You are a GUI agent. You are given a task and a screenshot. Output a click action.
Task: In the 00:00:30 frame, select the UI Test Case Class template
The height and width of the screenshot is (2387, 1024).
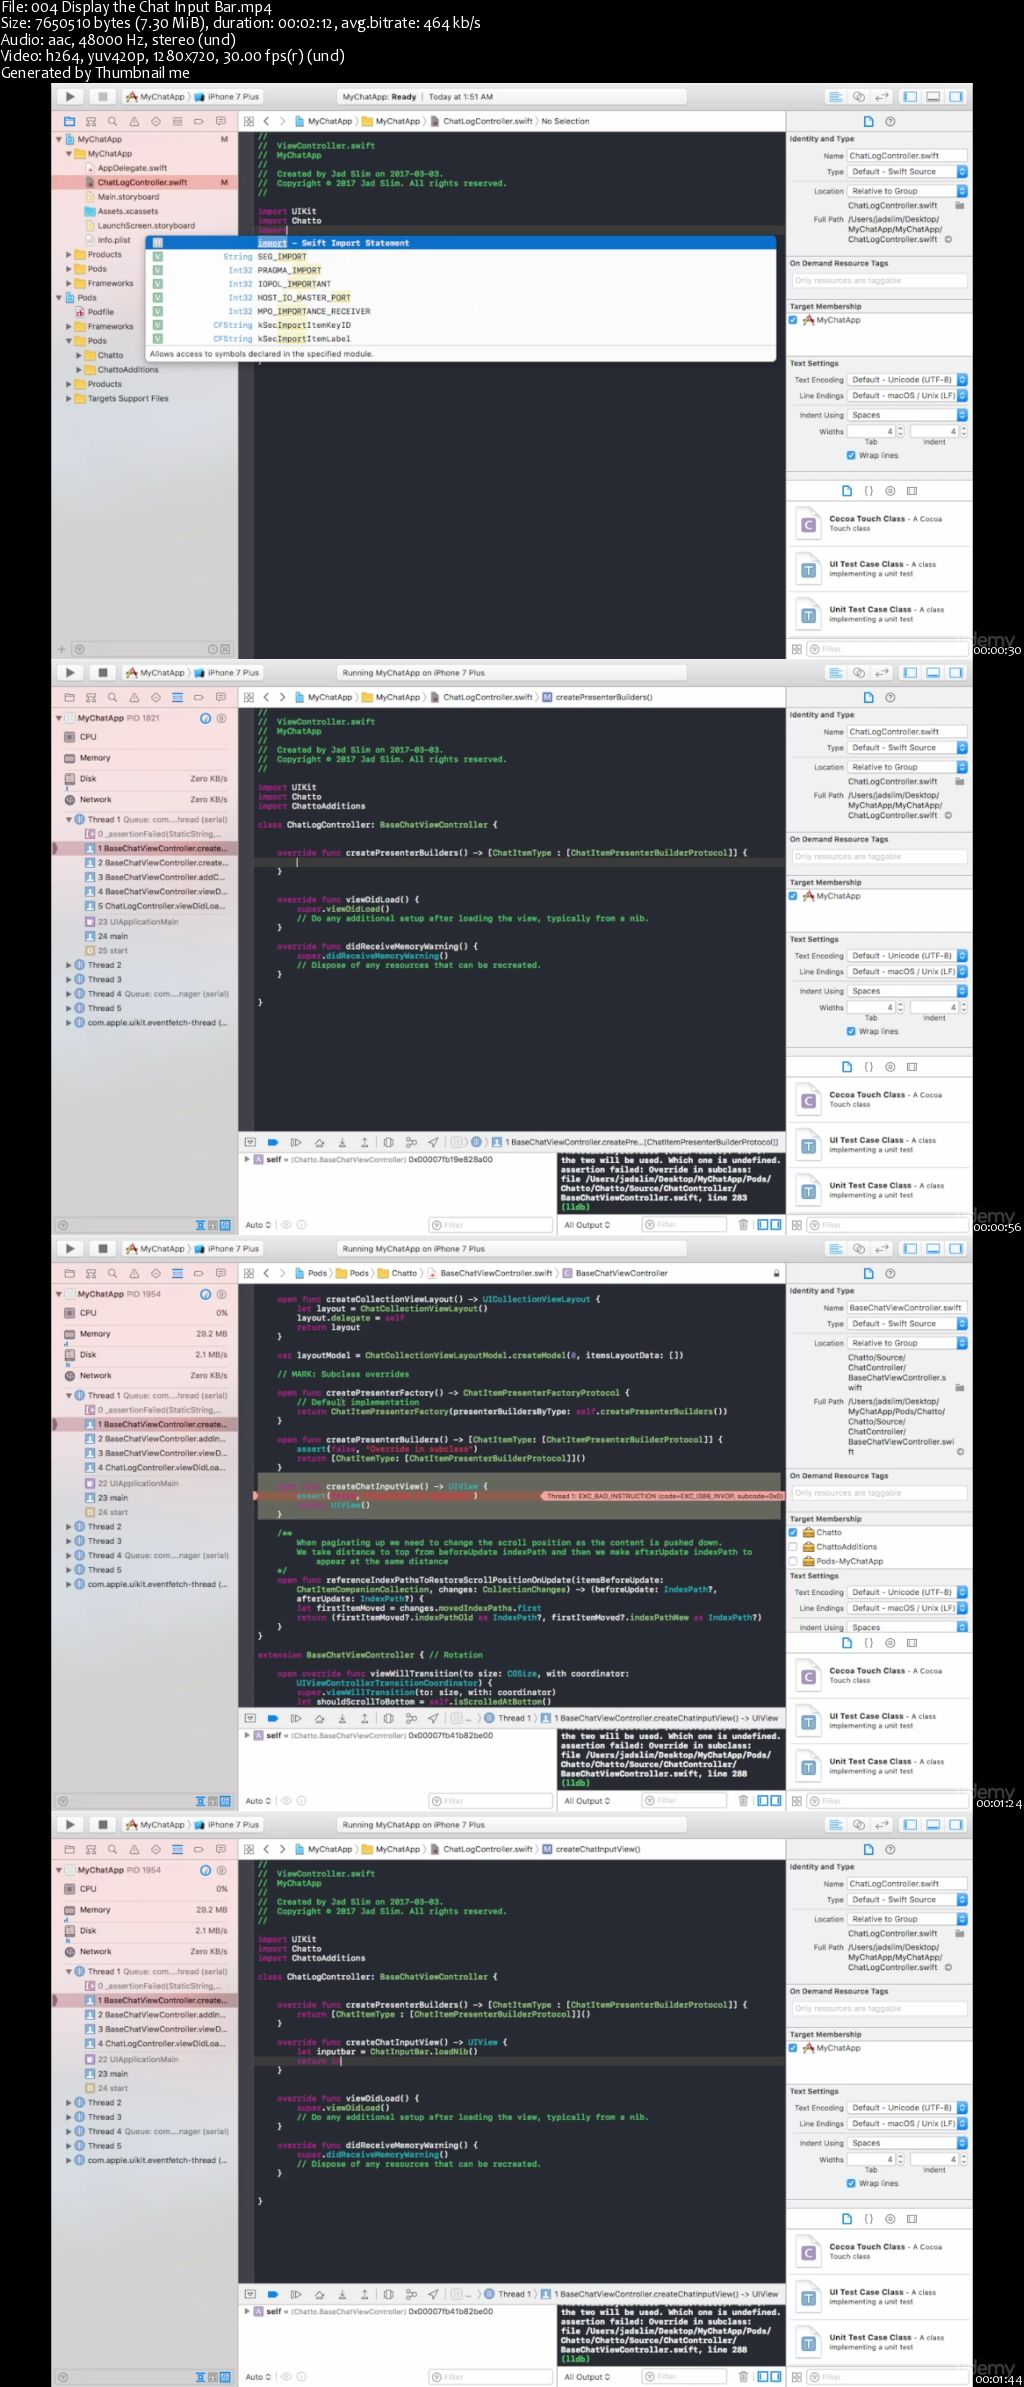(880, 569)
